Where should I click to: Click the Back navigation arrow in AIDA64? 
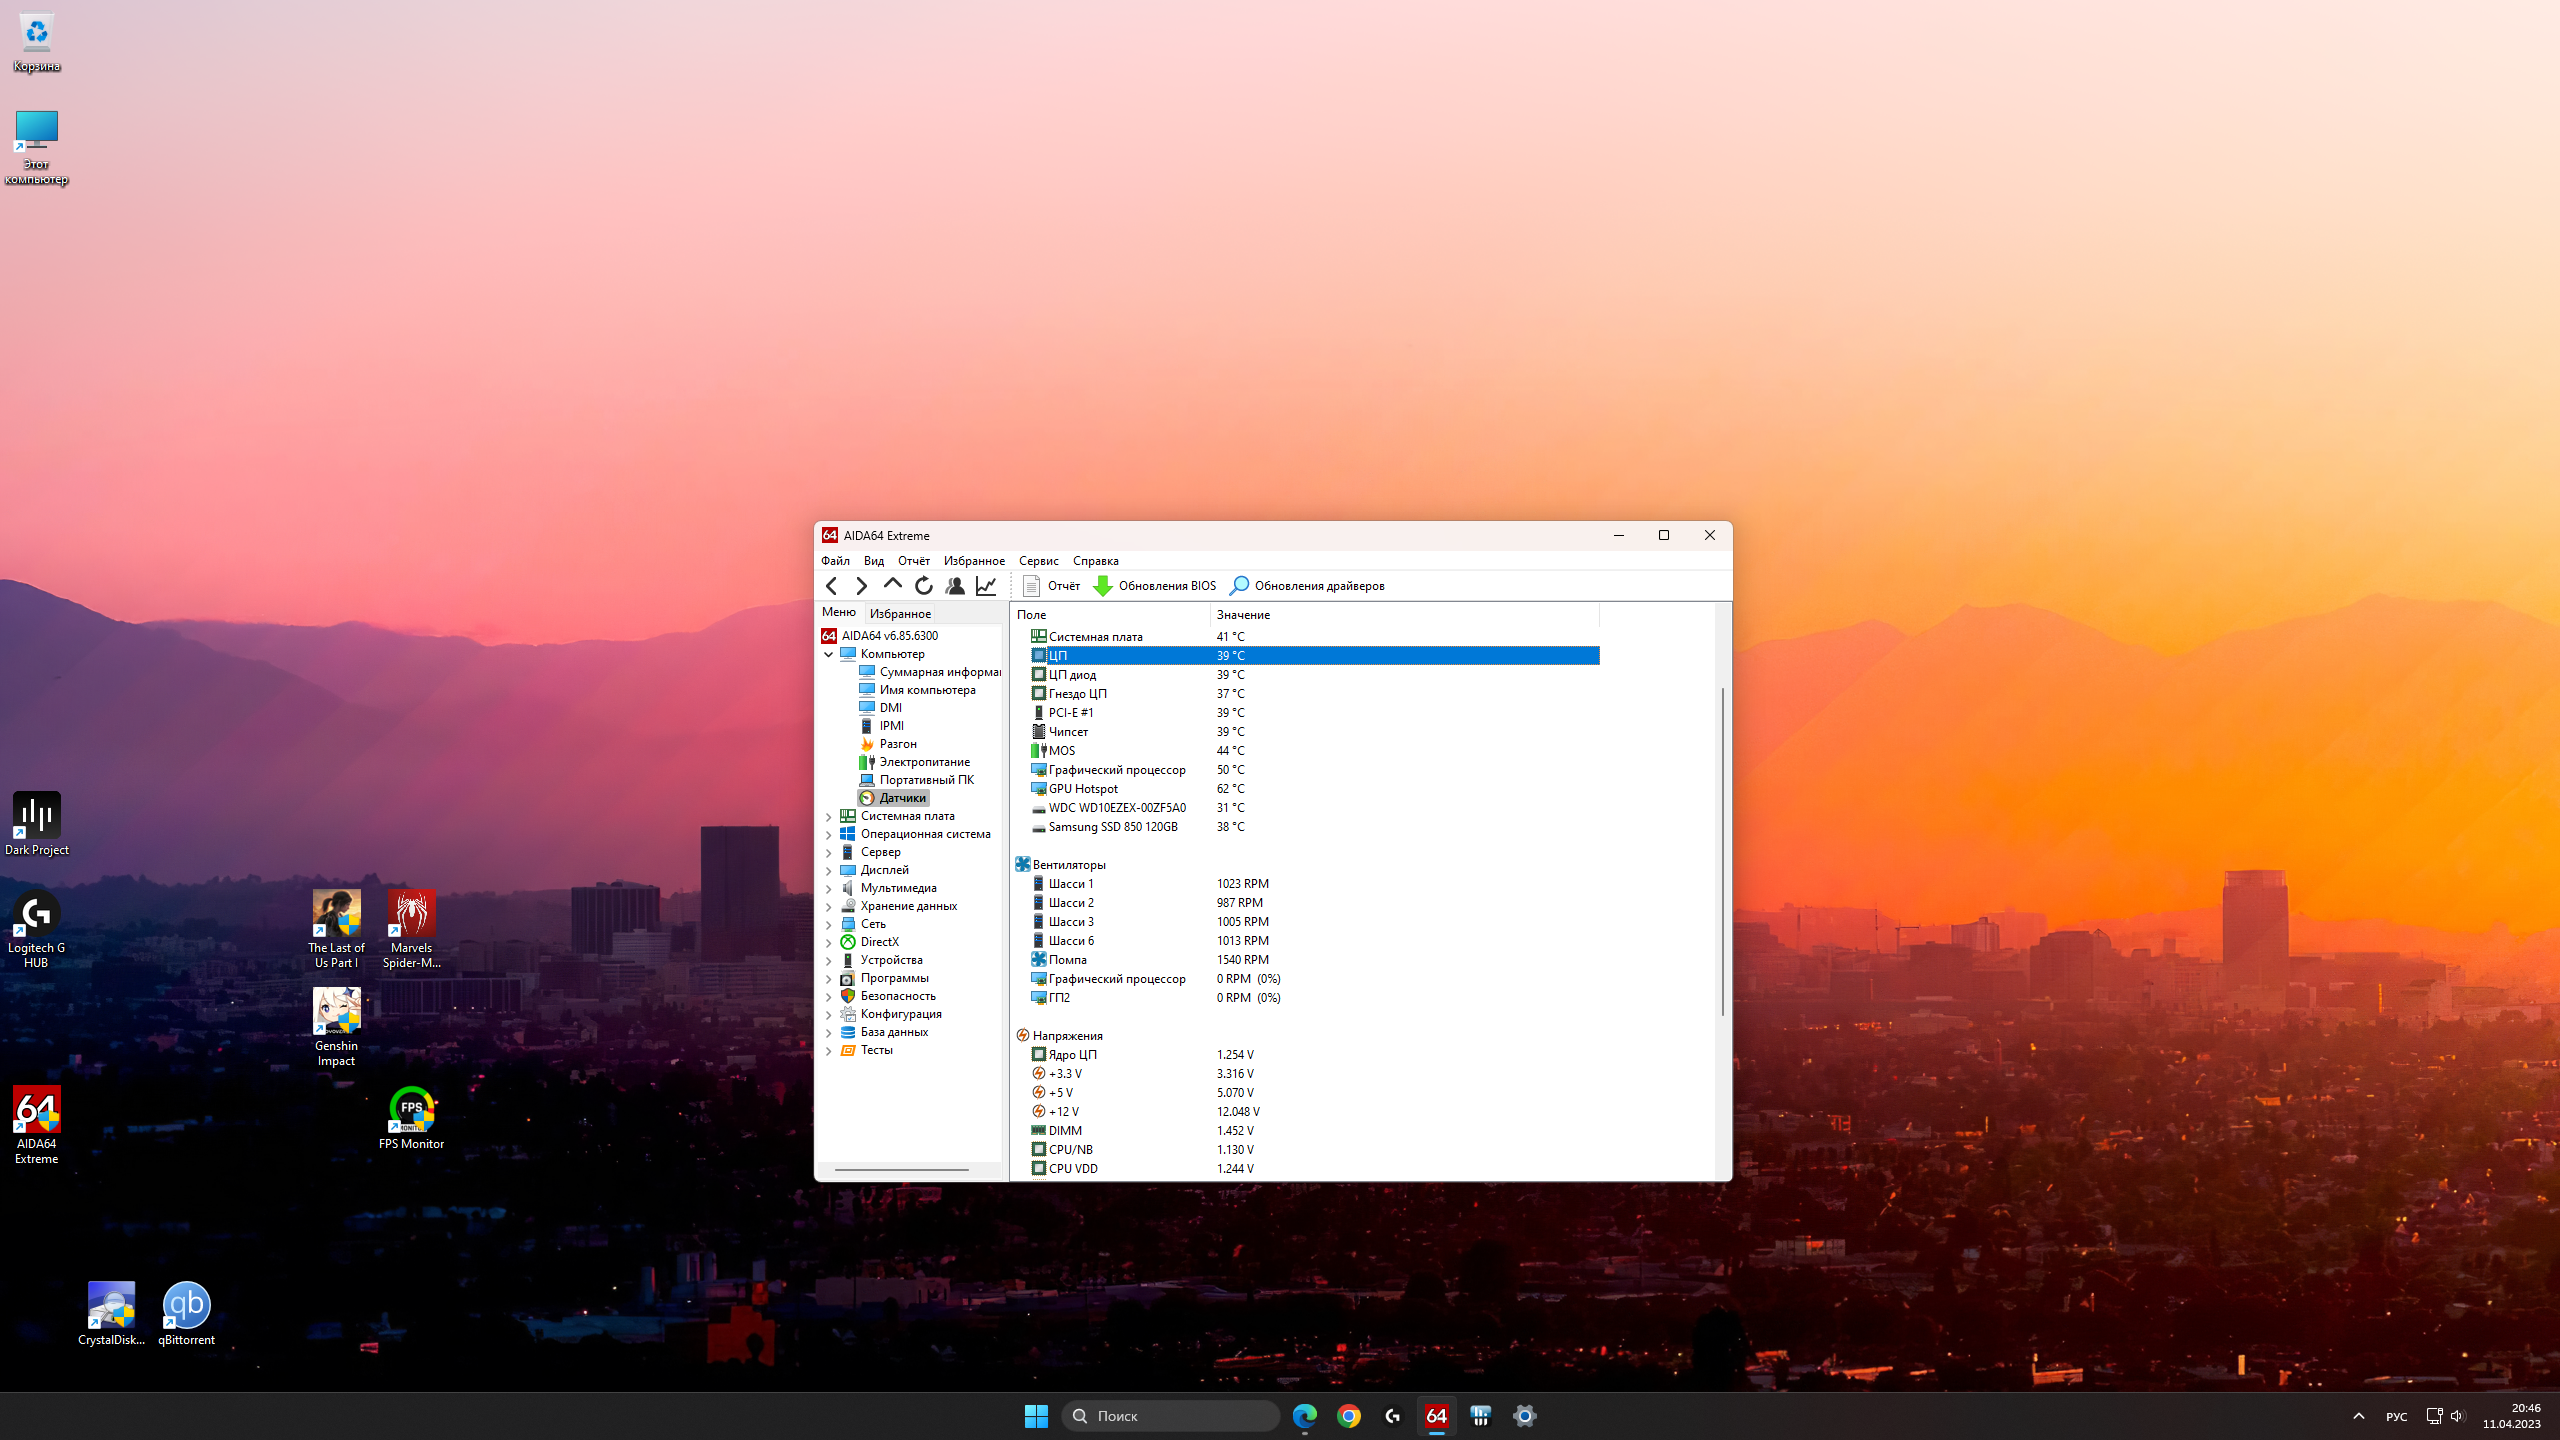831,586
